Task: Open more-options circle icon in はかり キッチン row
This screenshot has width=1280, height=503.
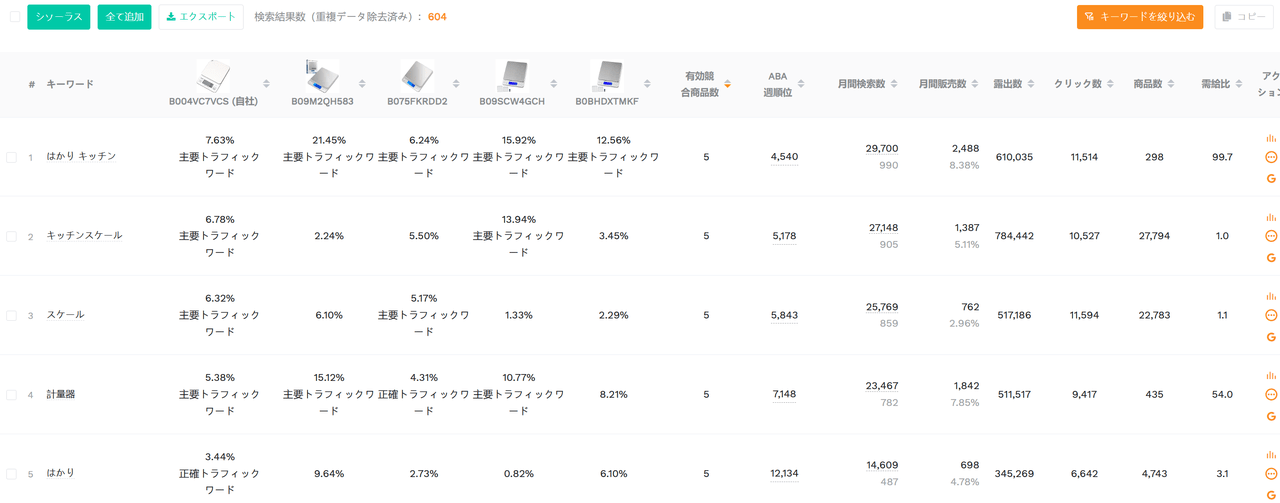Action: tap(1271, 157)
